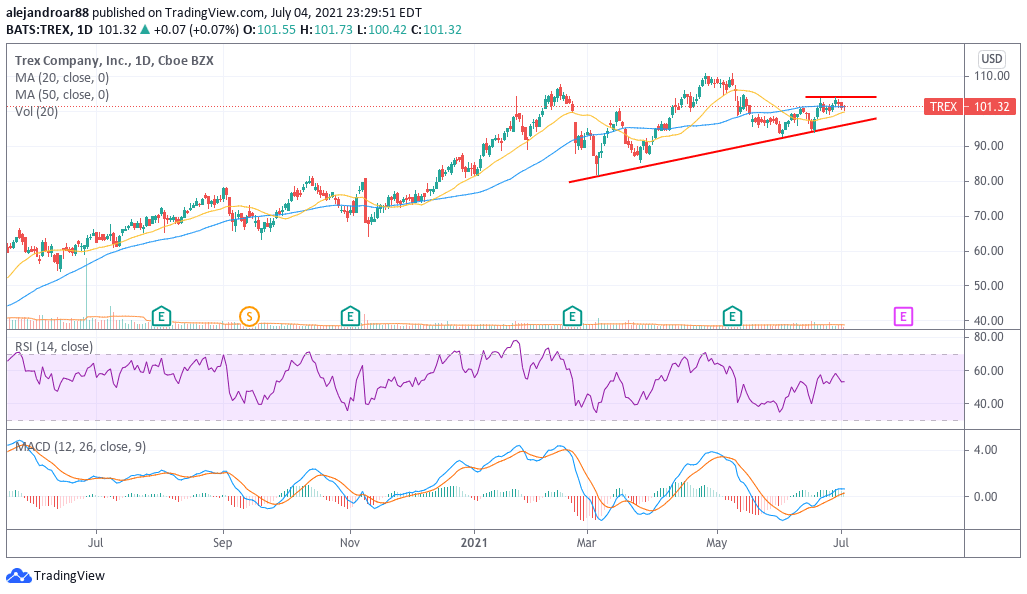
Task: Click the rising red trendline
Action: coord(722,151)
